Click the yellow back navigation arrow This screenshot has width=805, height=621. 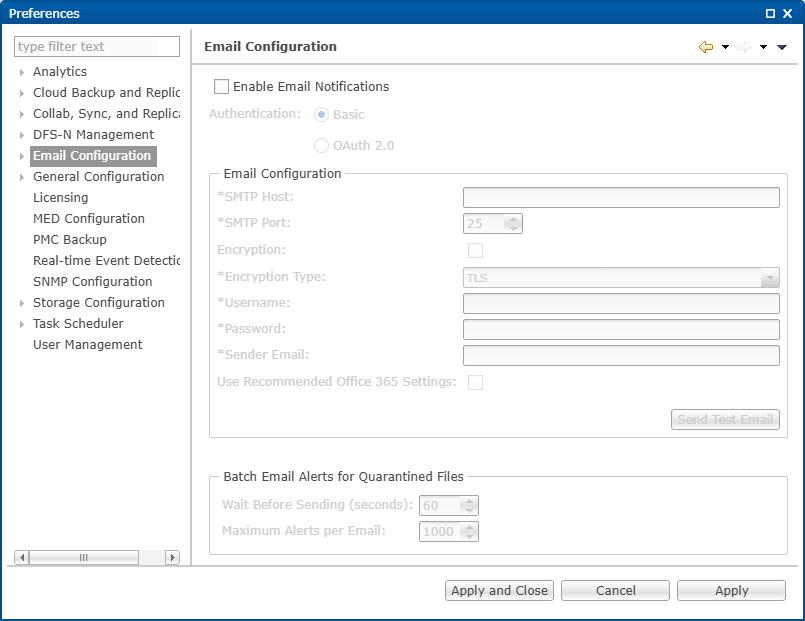pyautogui.click(x=706, y=47)
